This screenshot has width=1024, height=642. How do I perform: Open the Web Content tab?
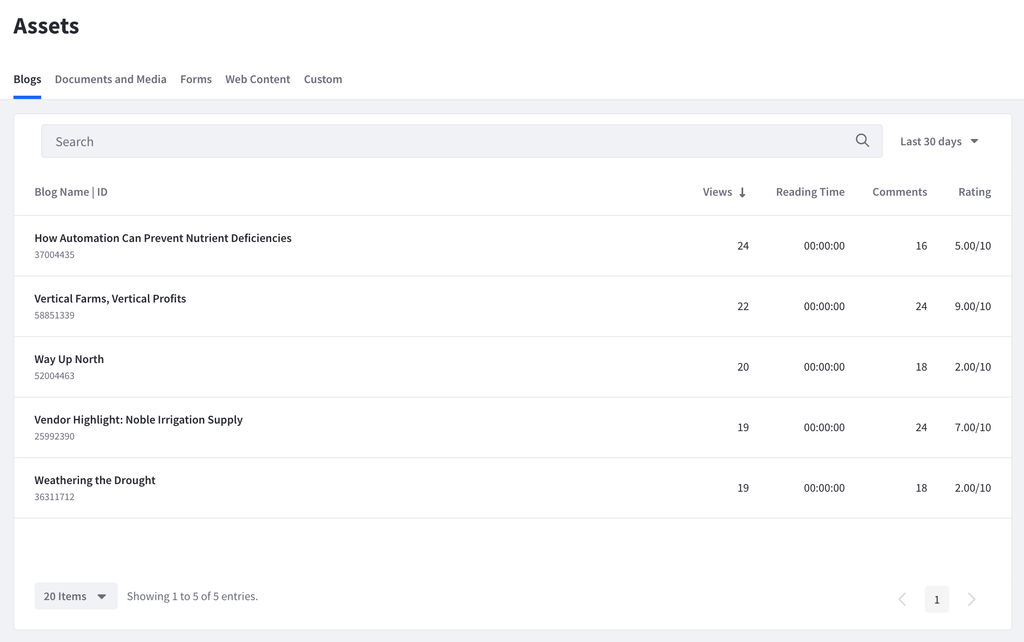257,79
